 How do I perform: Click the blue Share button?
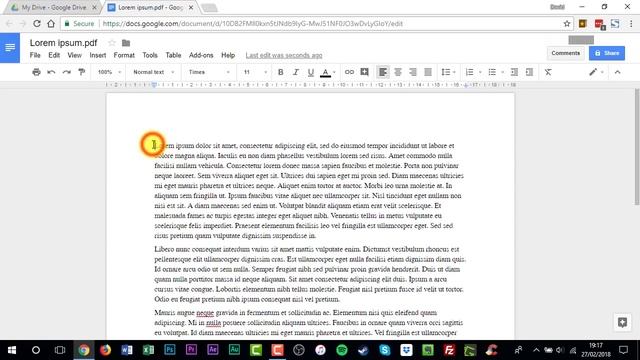[x=607, y=53]
